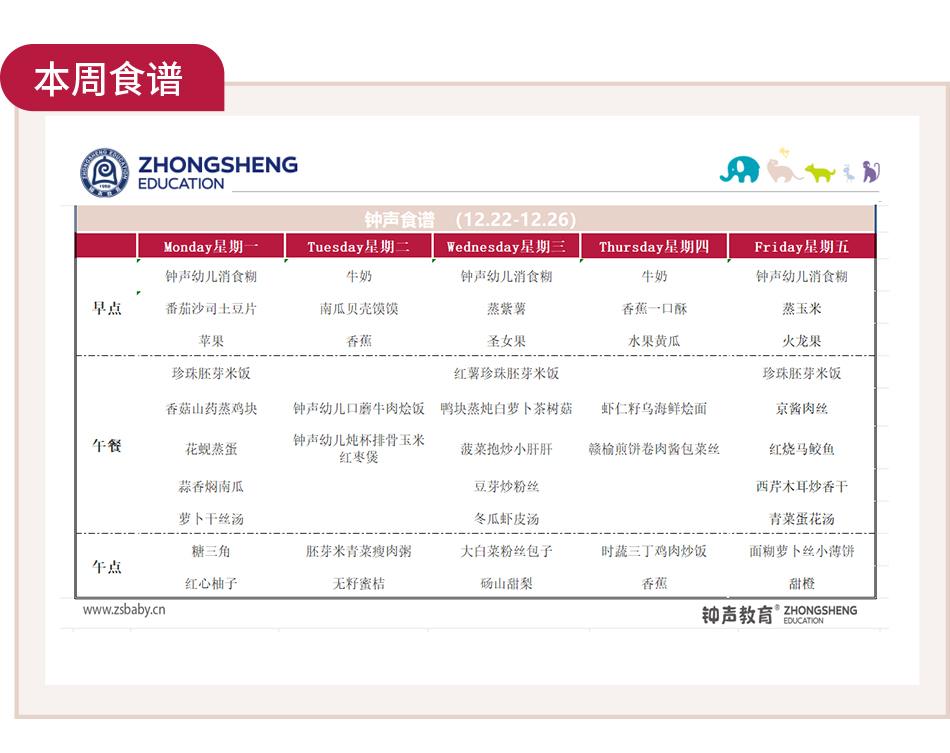Click the 时蔬三丁鸡肉炒饭 cell under Thursday

click(654, 551)
